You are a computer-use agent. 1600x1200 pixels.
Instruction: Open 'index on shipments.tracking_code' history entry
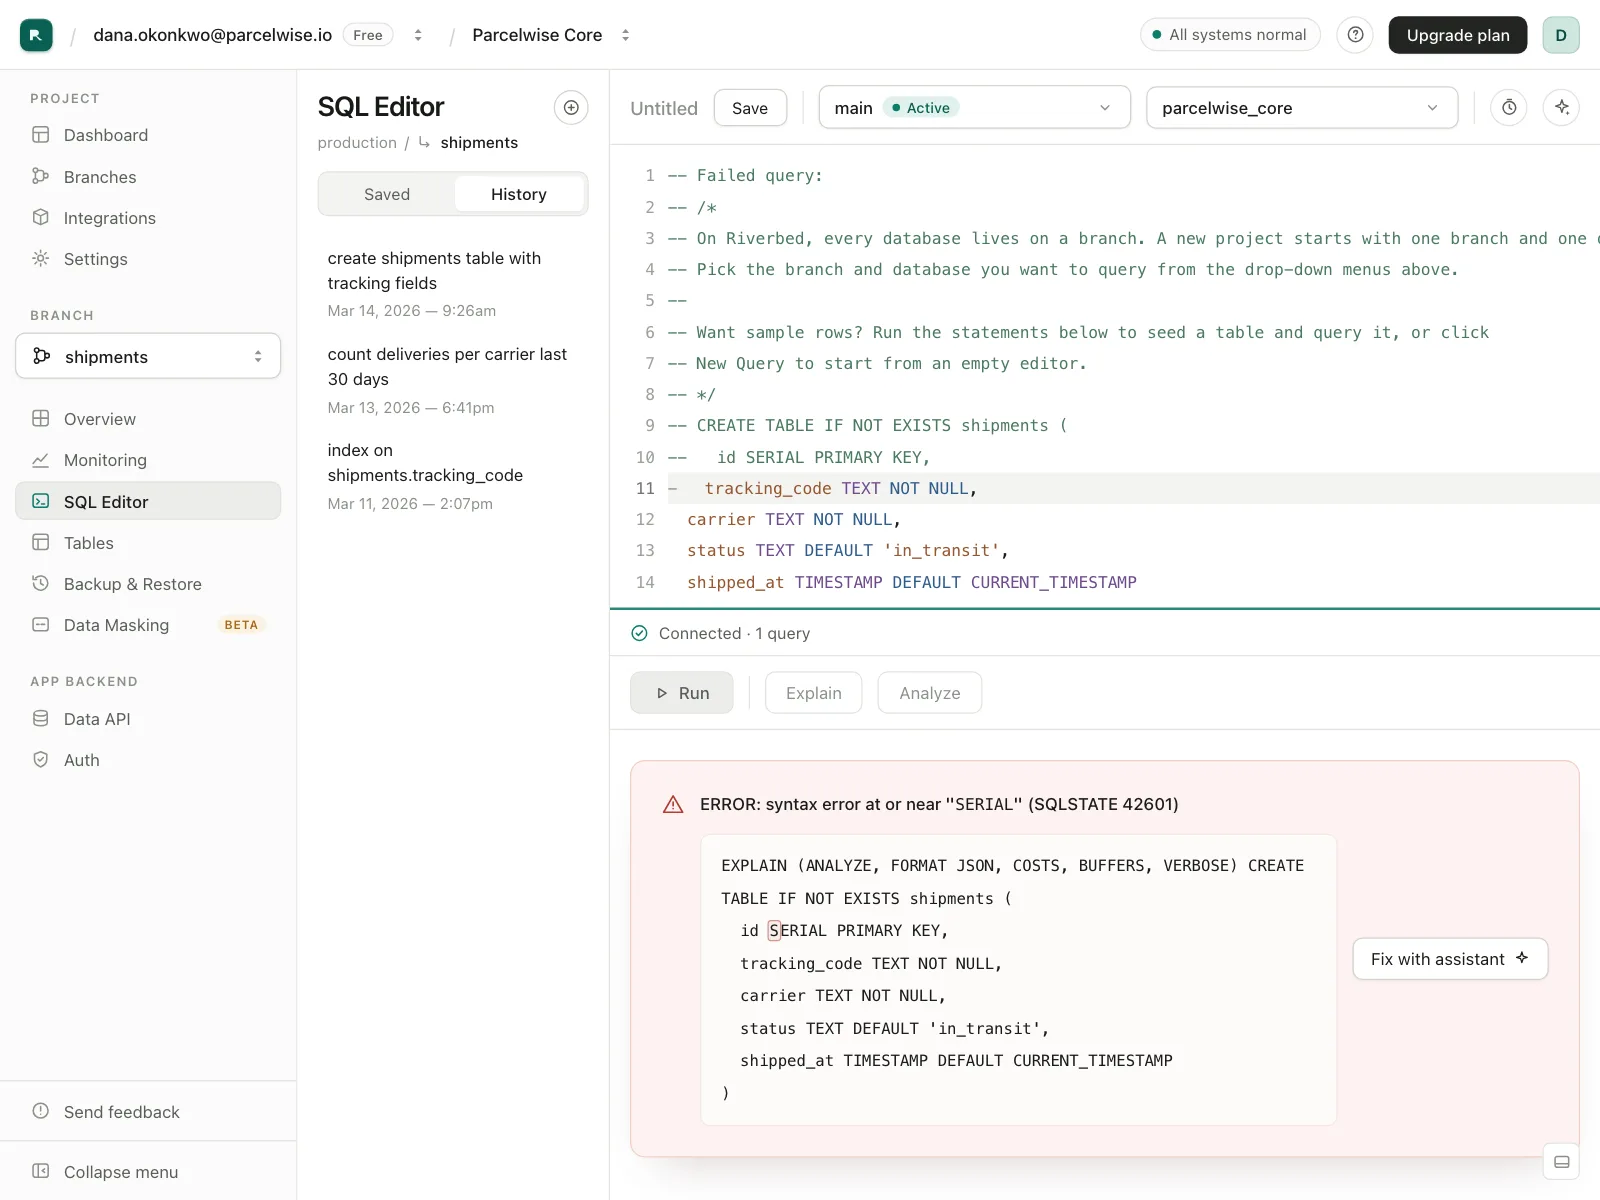(x=453, y=476)
